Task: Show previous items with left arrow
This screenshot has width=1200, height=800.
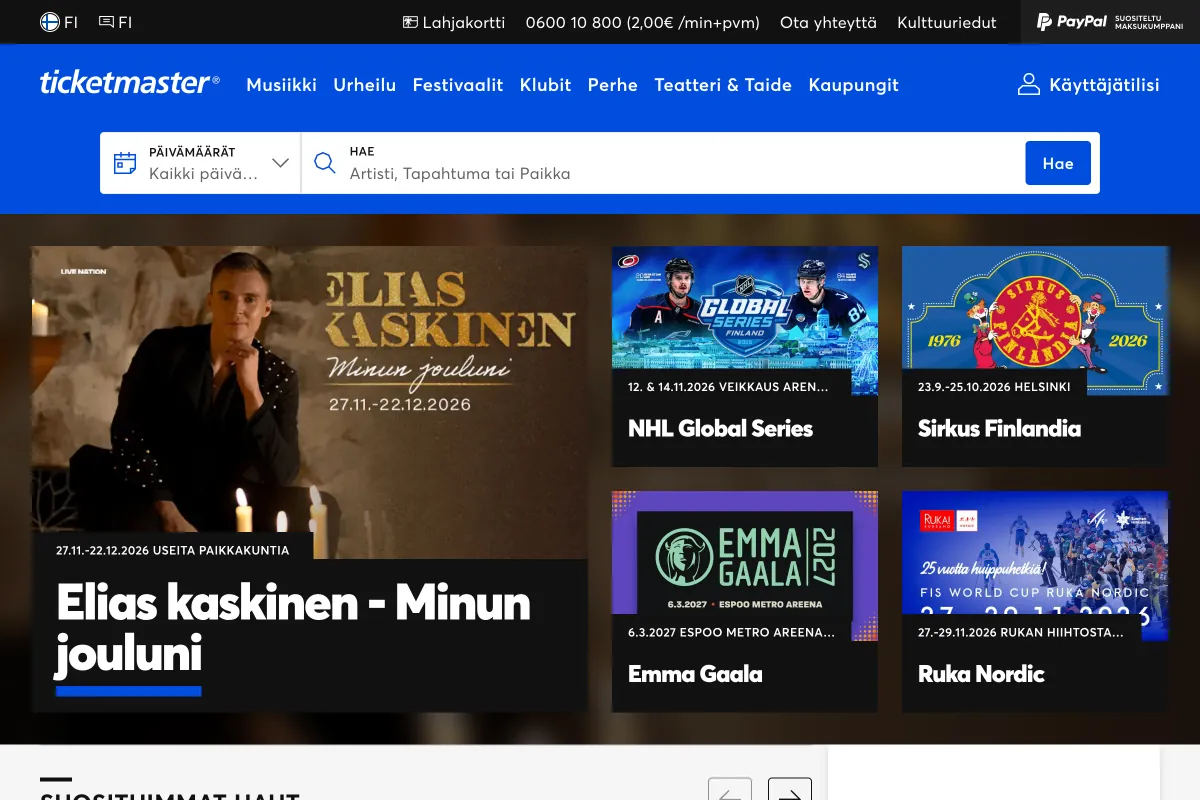Action: (x=730, y=789)
